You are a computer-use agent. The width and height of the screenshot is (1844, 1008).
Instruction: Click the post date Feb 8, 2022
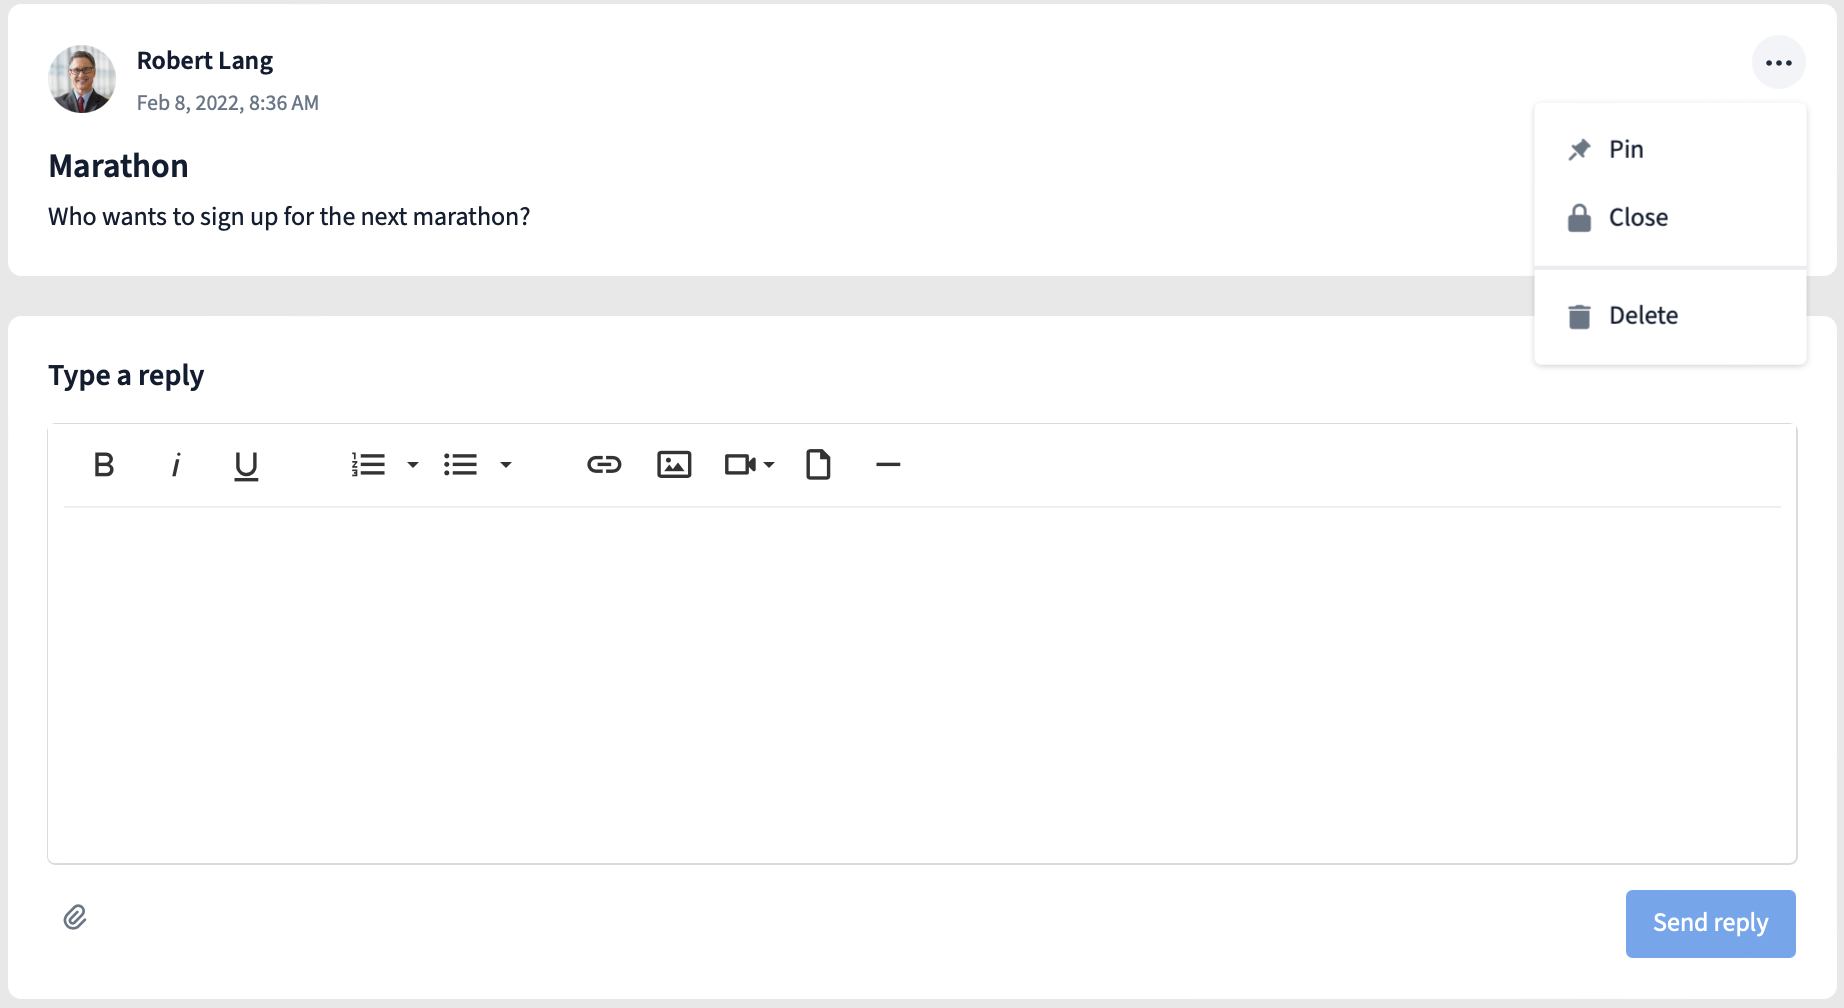tap(228, 103)
